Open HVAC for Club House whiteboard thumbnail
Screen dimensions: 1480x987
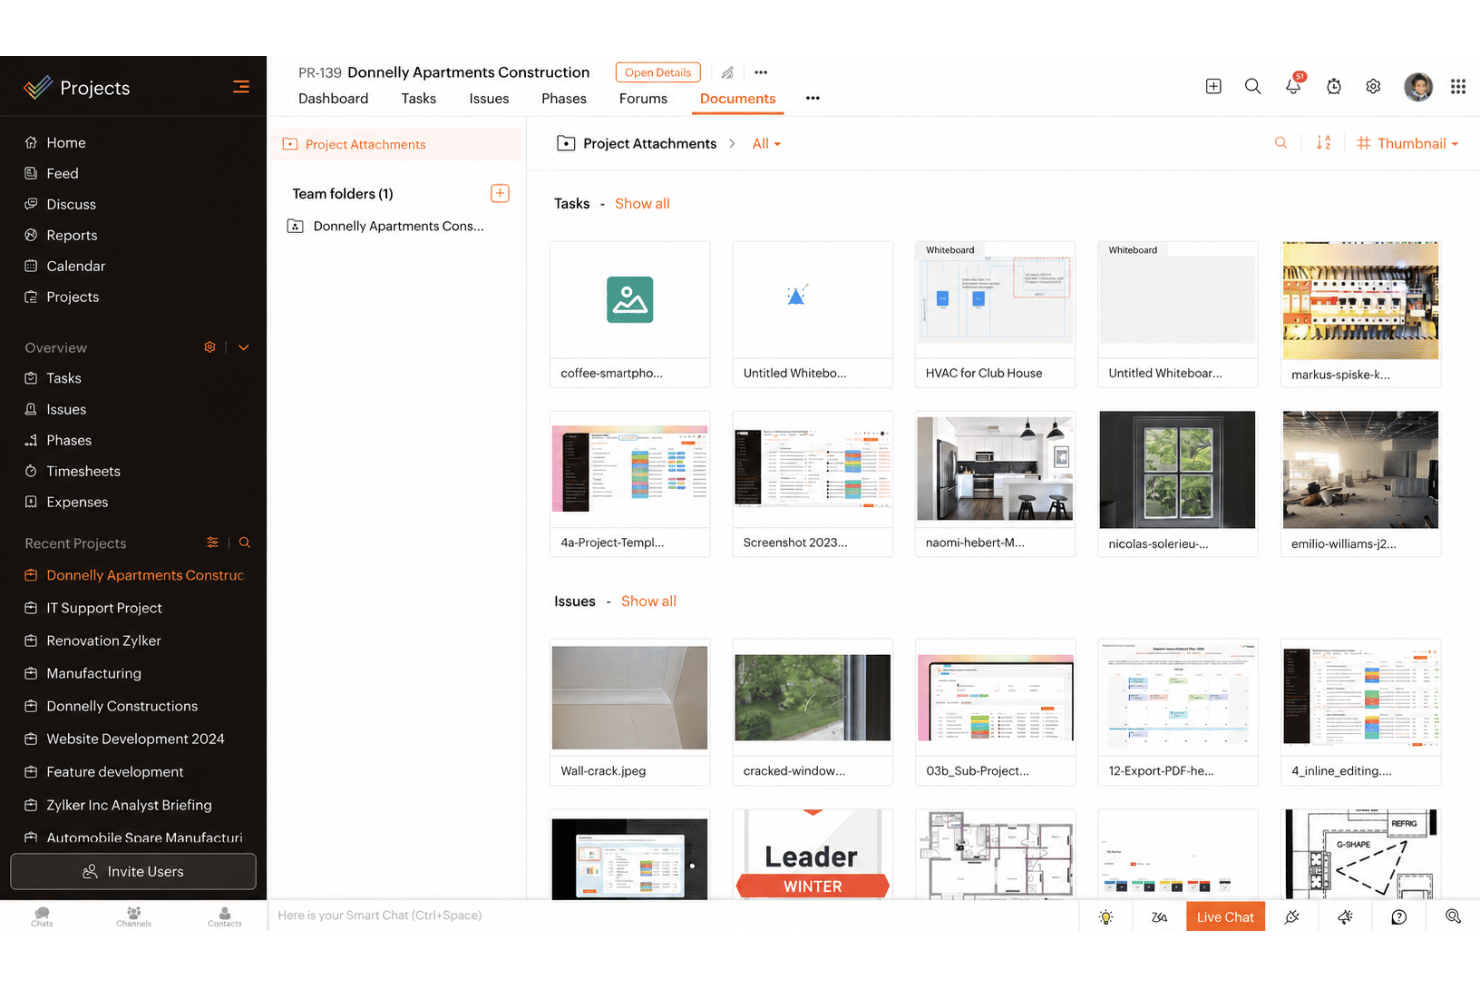click(x=995, y=314)
